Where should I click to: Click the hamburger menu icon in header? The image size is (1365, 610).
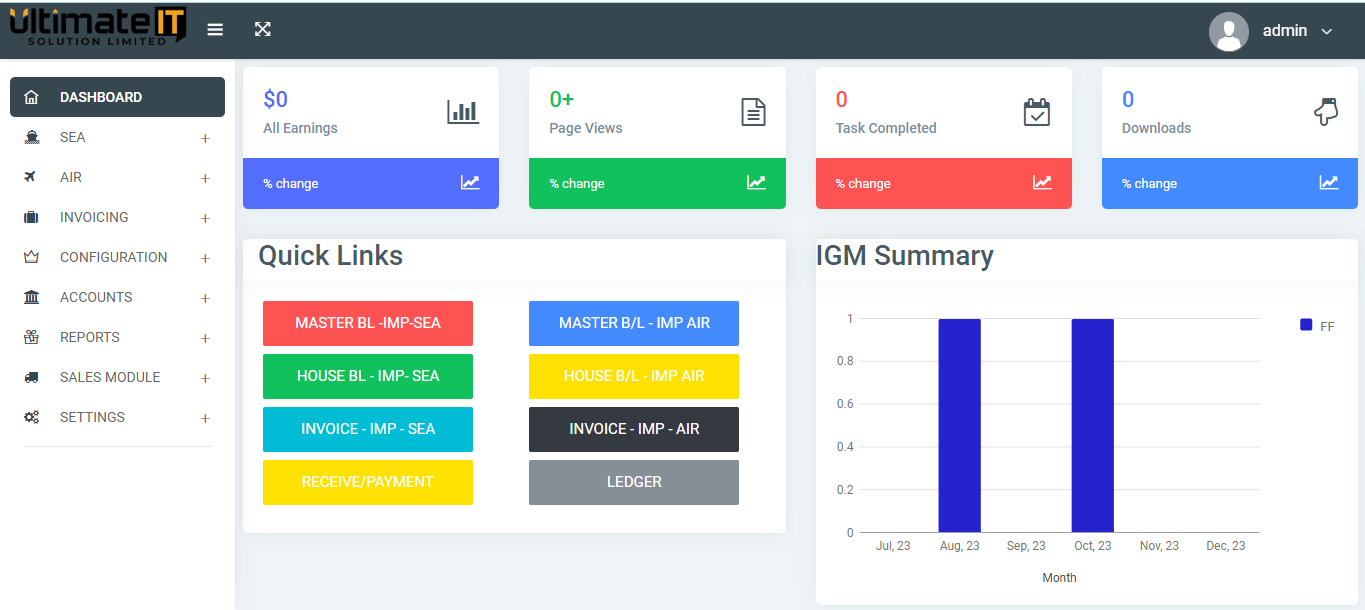tap(215, 29)
